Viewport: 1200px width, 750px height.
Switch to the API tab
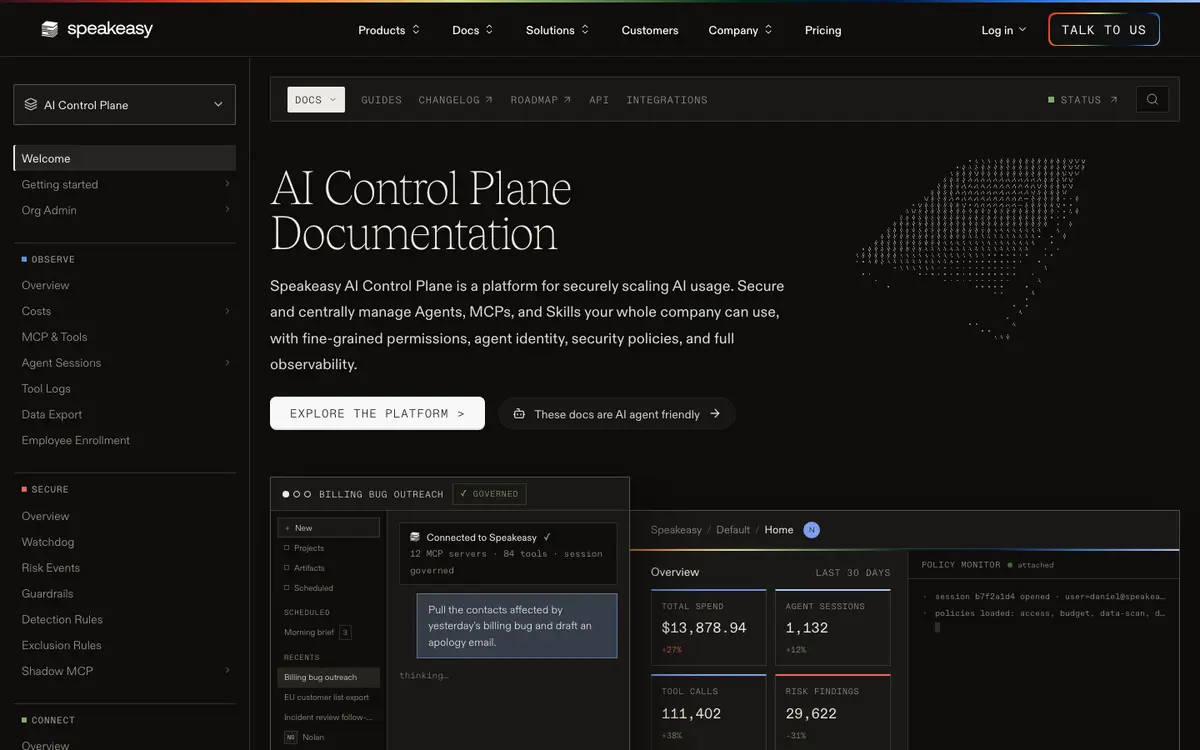coord(599,100)
